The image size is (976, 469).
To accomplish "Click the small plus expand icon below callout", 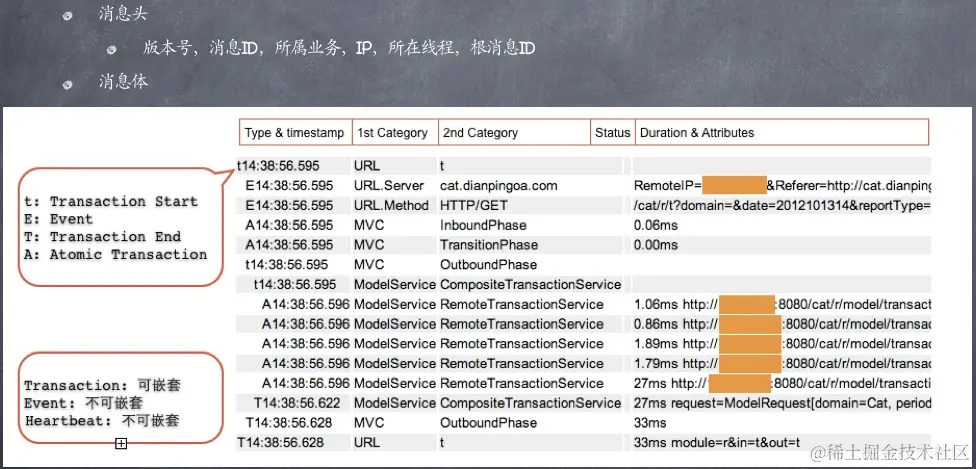I will 121,443.
